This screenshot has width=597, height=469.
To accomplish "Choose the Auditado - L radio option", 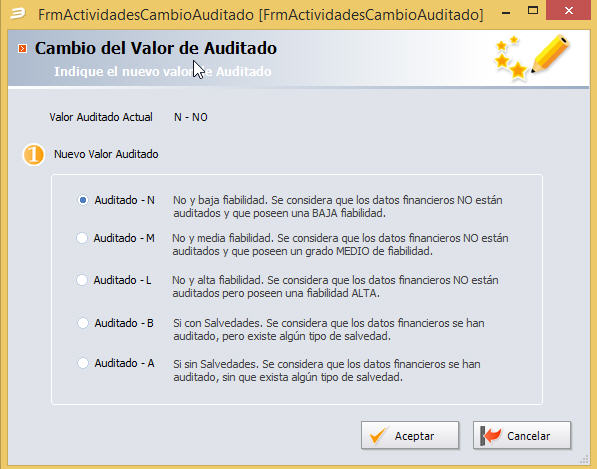I will point(82,280).
